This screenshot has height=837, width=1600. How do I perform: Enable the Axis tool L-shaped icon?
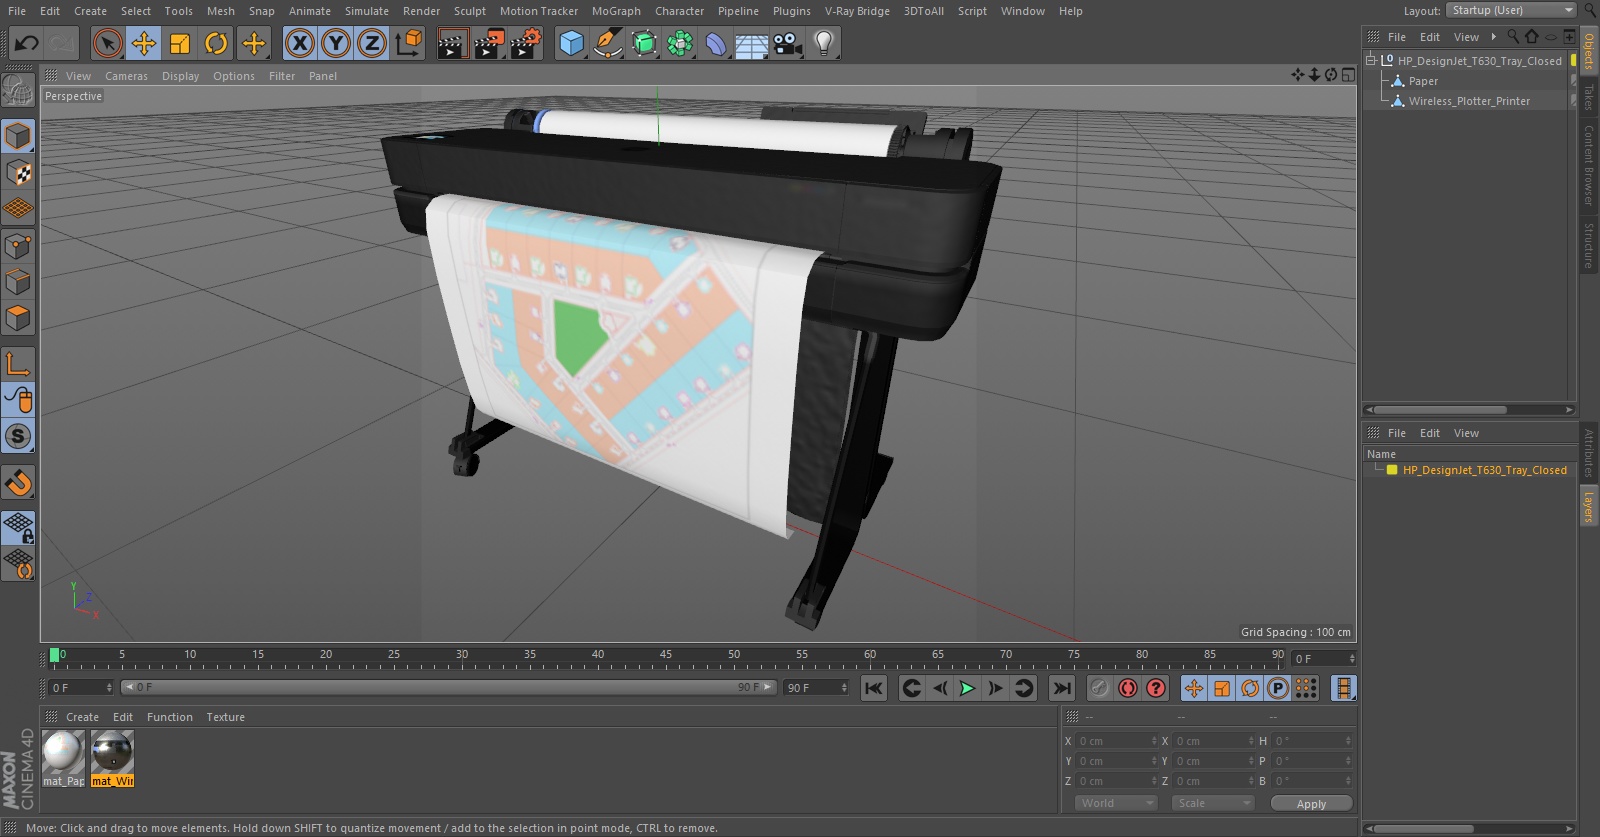click(18, 363)
